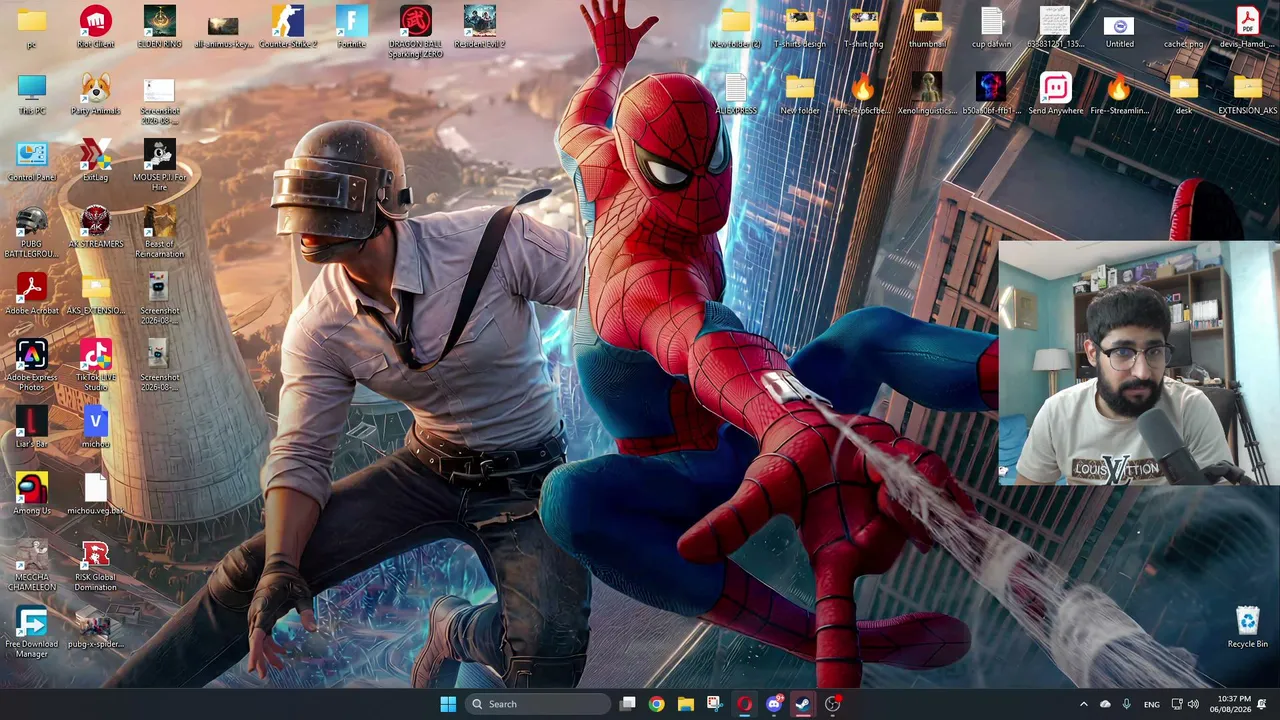Select the thumbnail folder
The height and width of the screenshot is (720, 1280).
[x=927, y=27]
